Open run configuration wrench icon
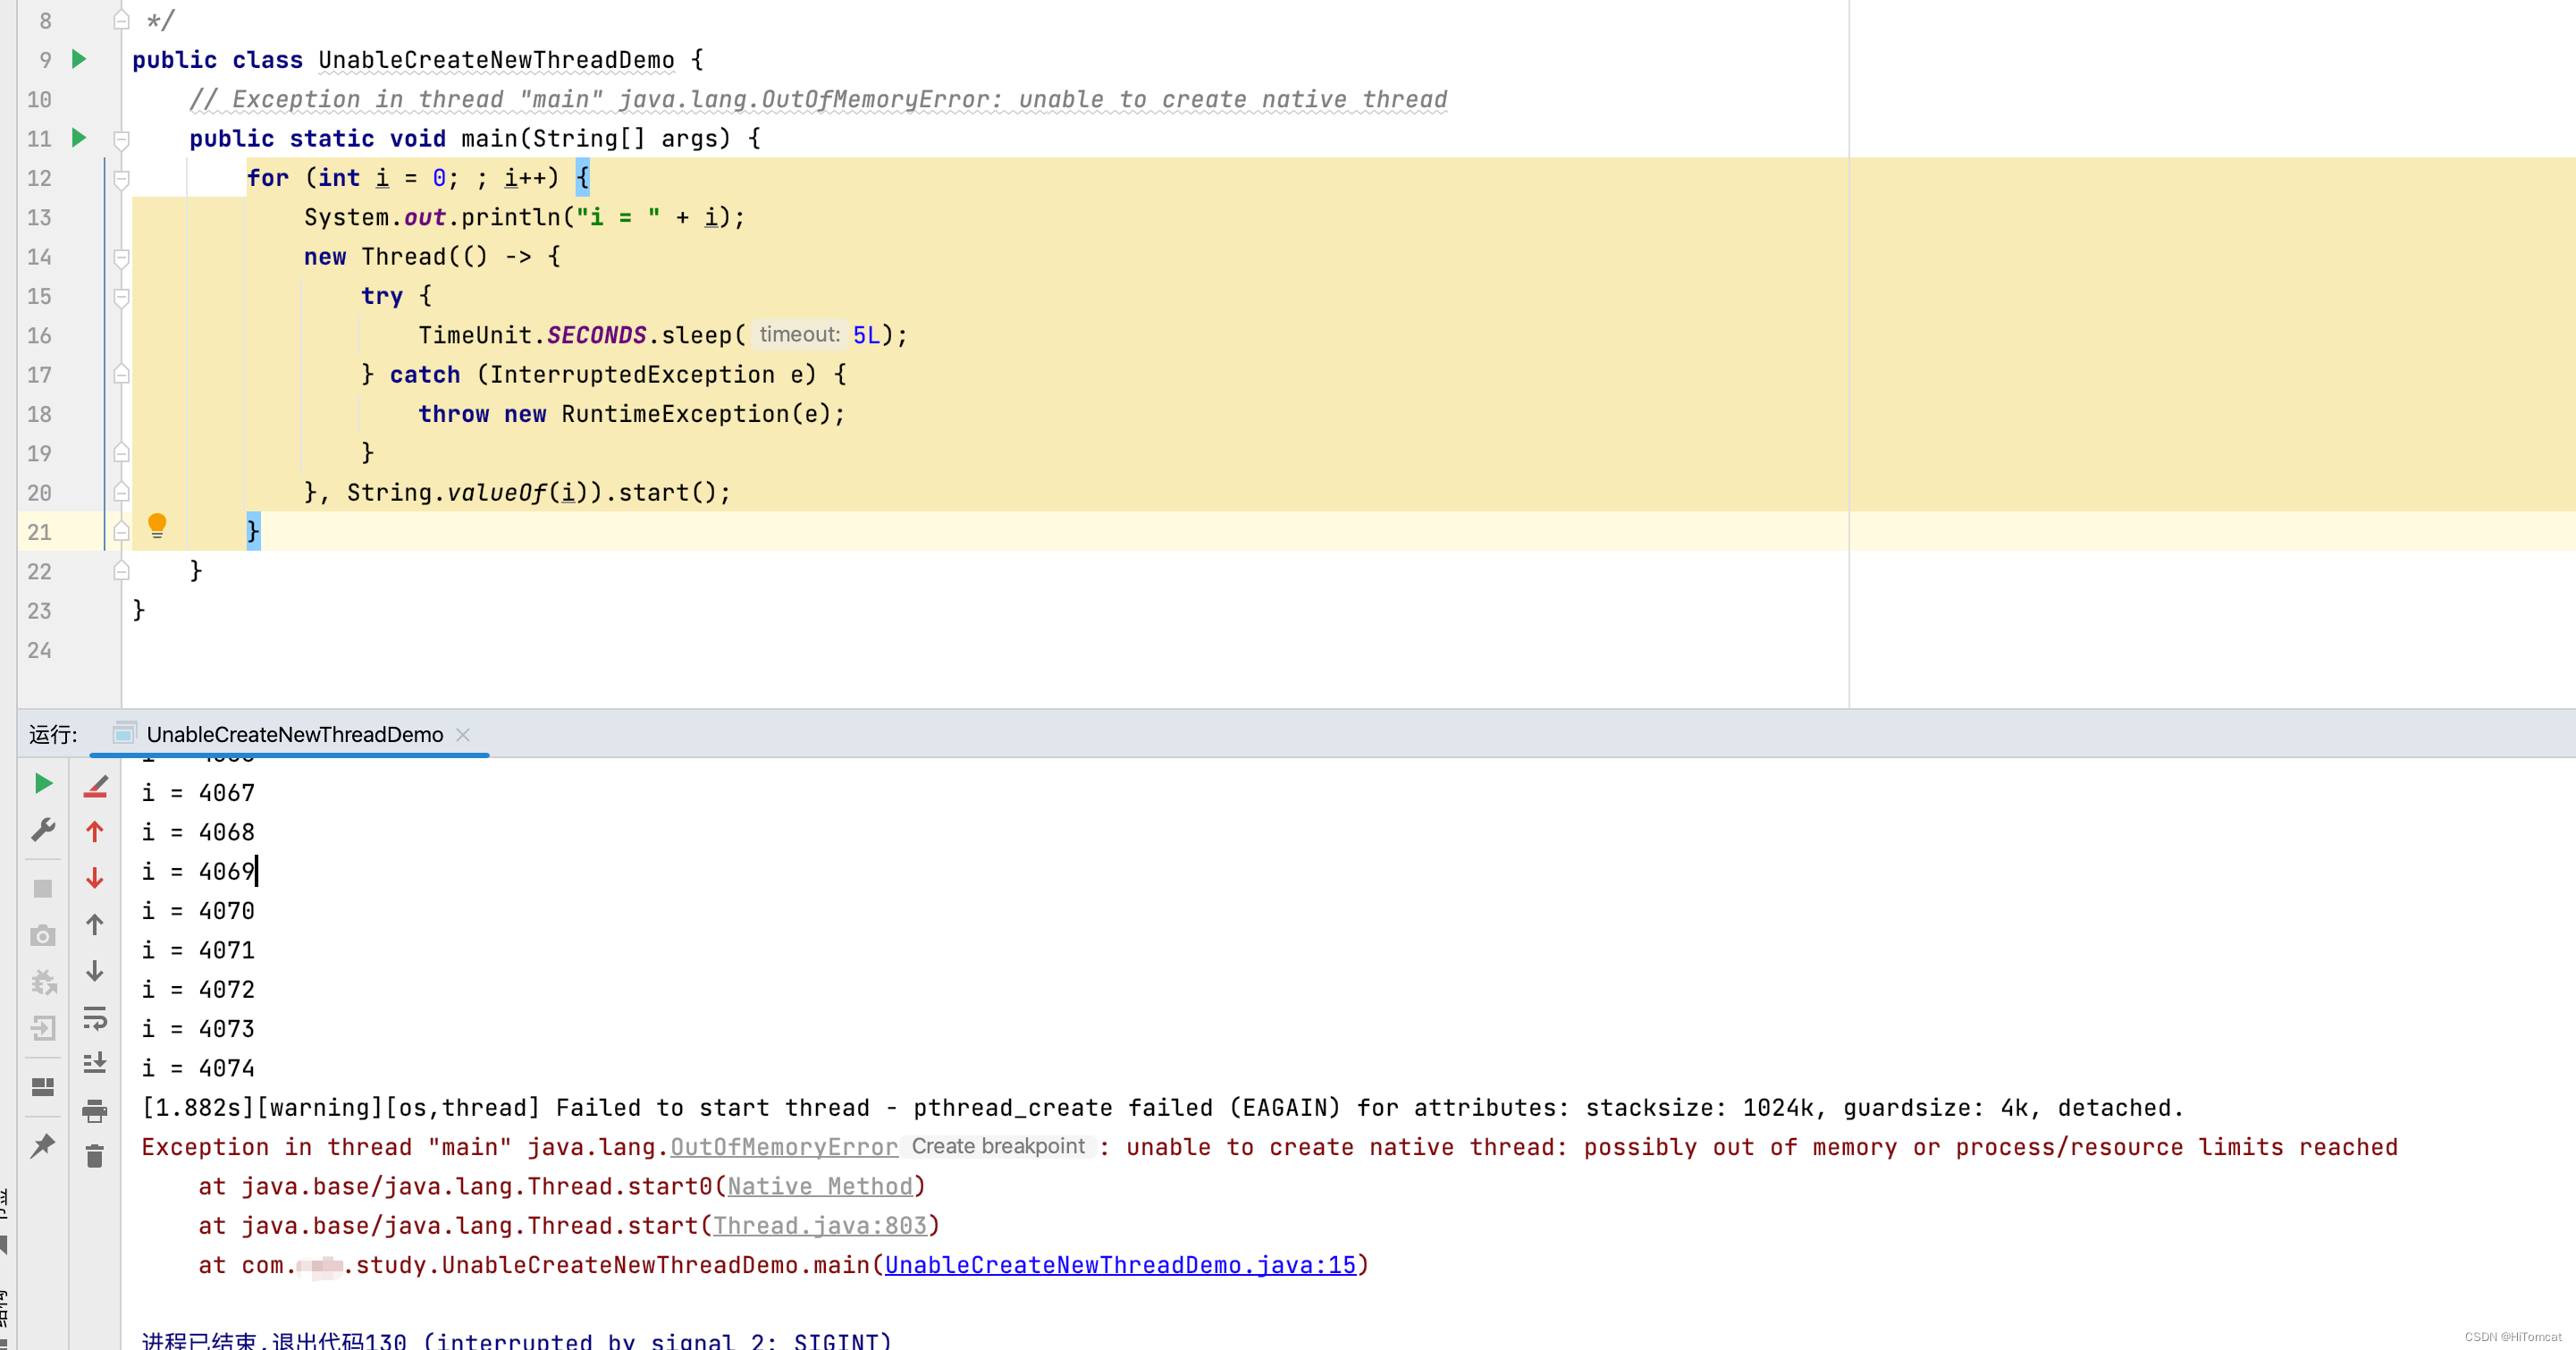 click(43, 830)
